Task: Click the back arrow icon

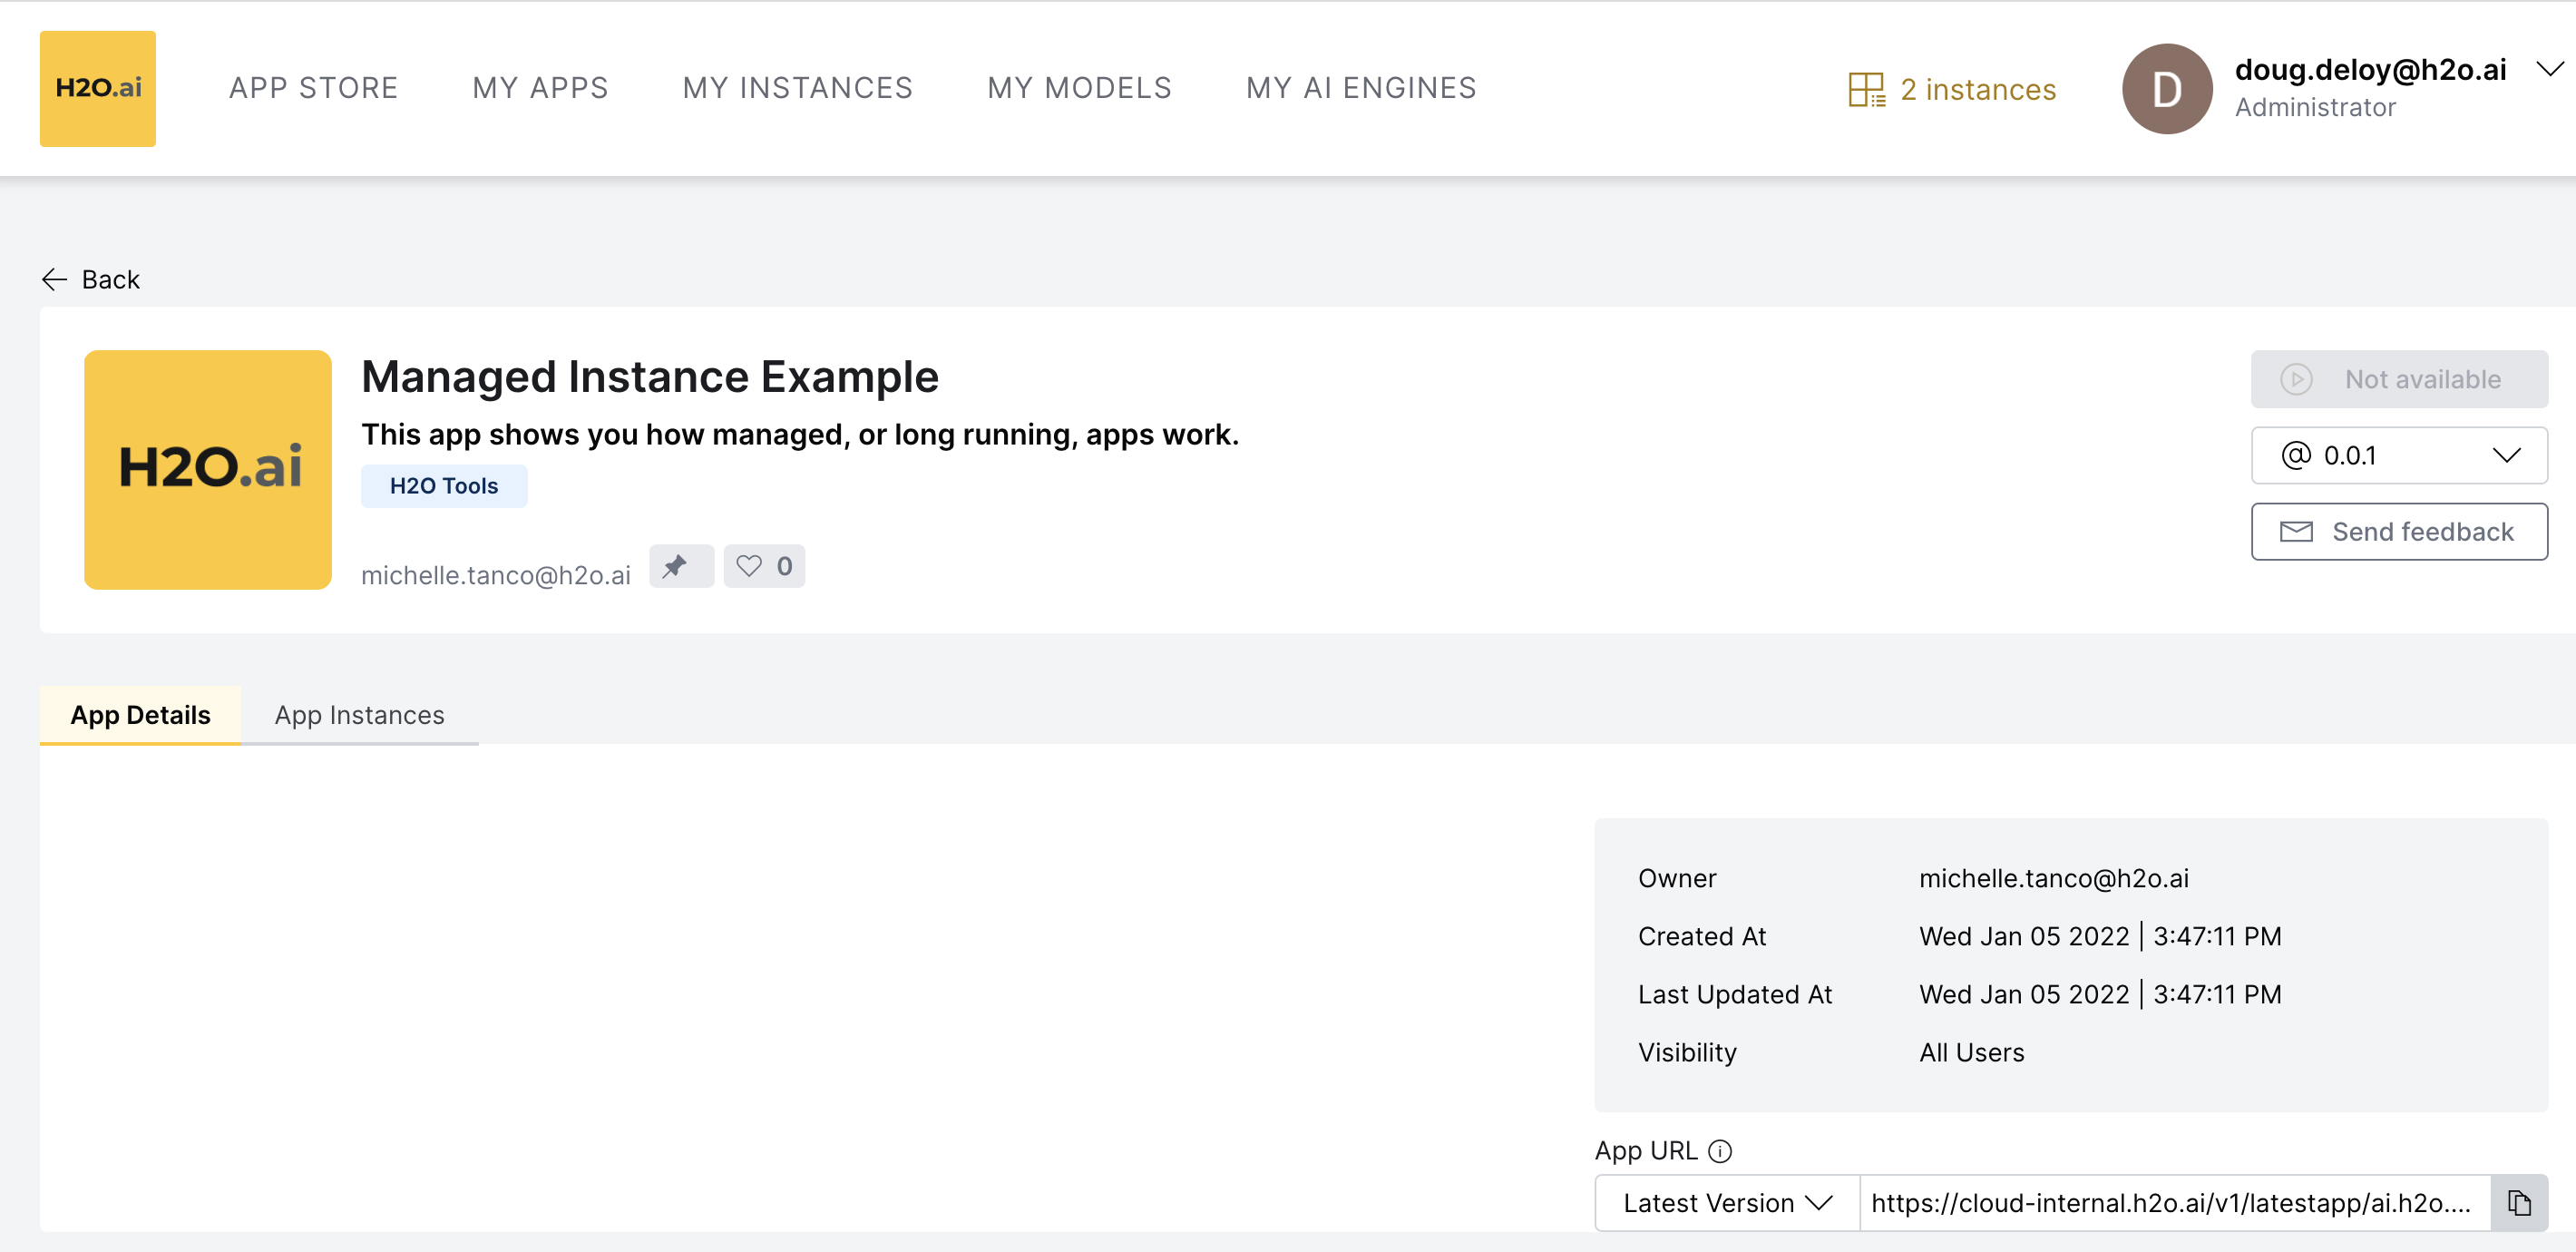Action: click(x=54, y=279)
